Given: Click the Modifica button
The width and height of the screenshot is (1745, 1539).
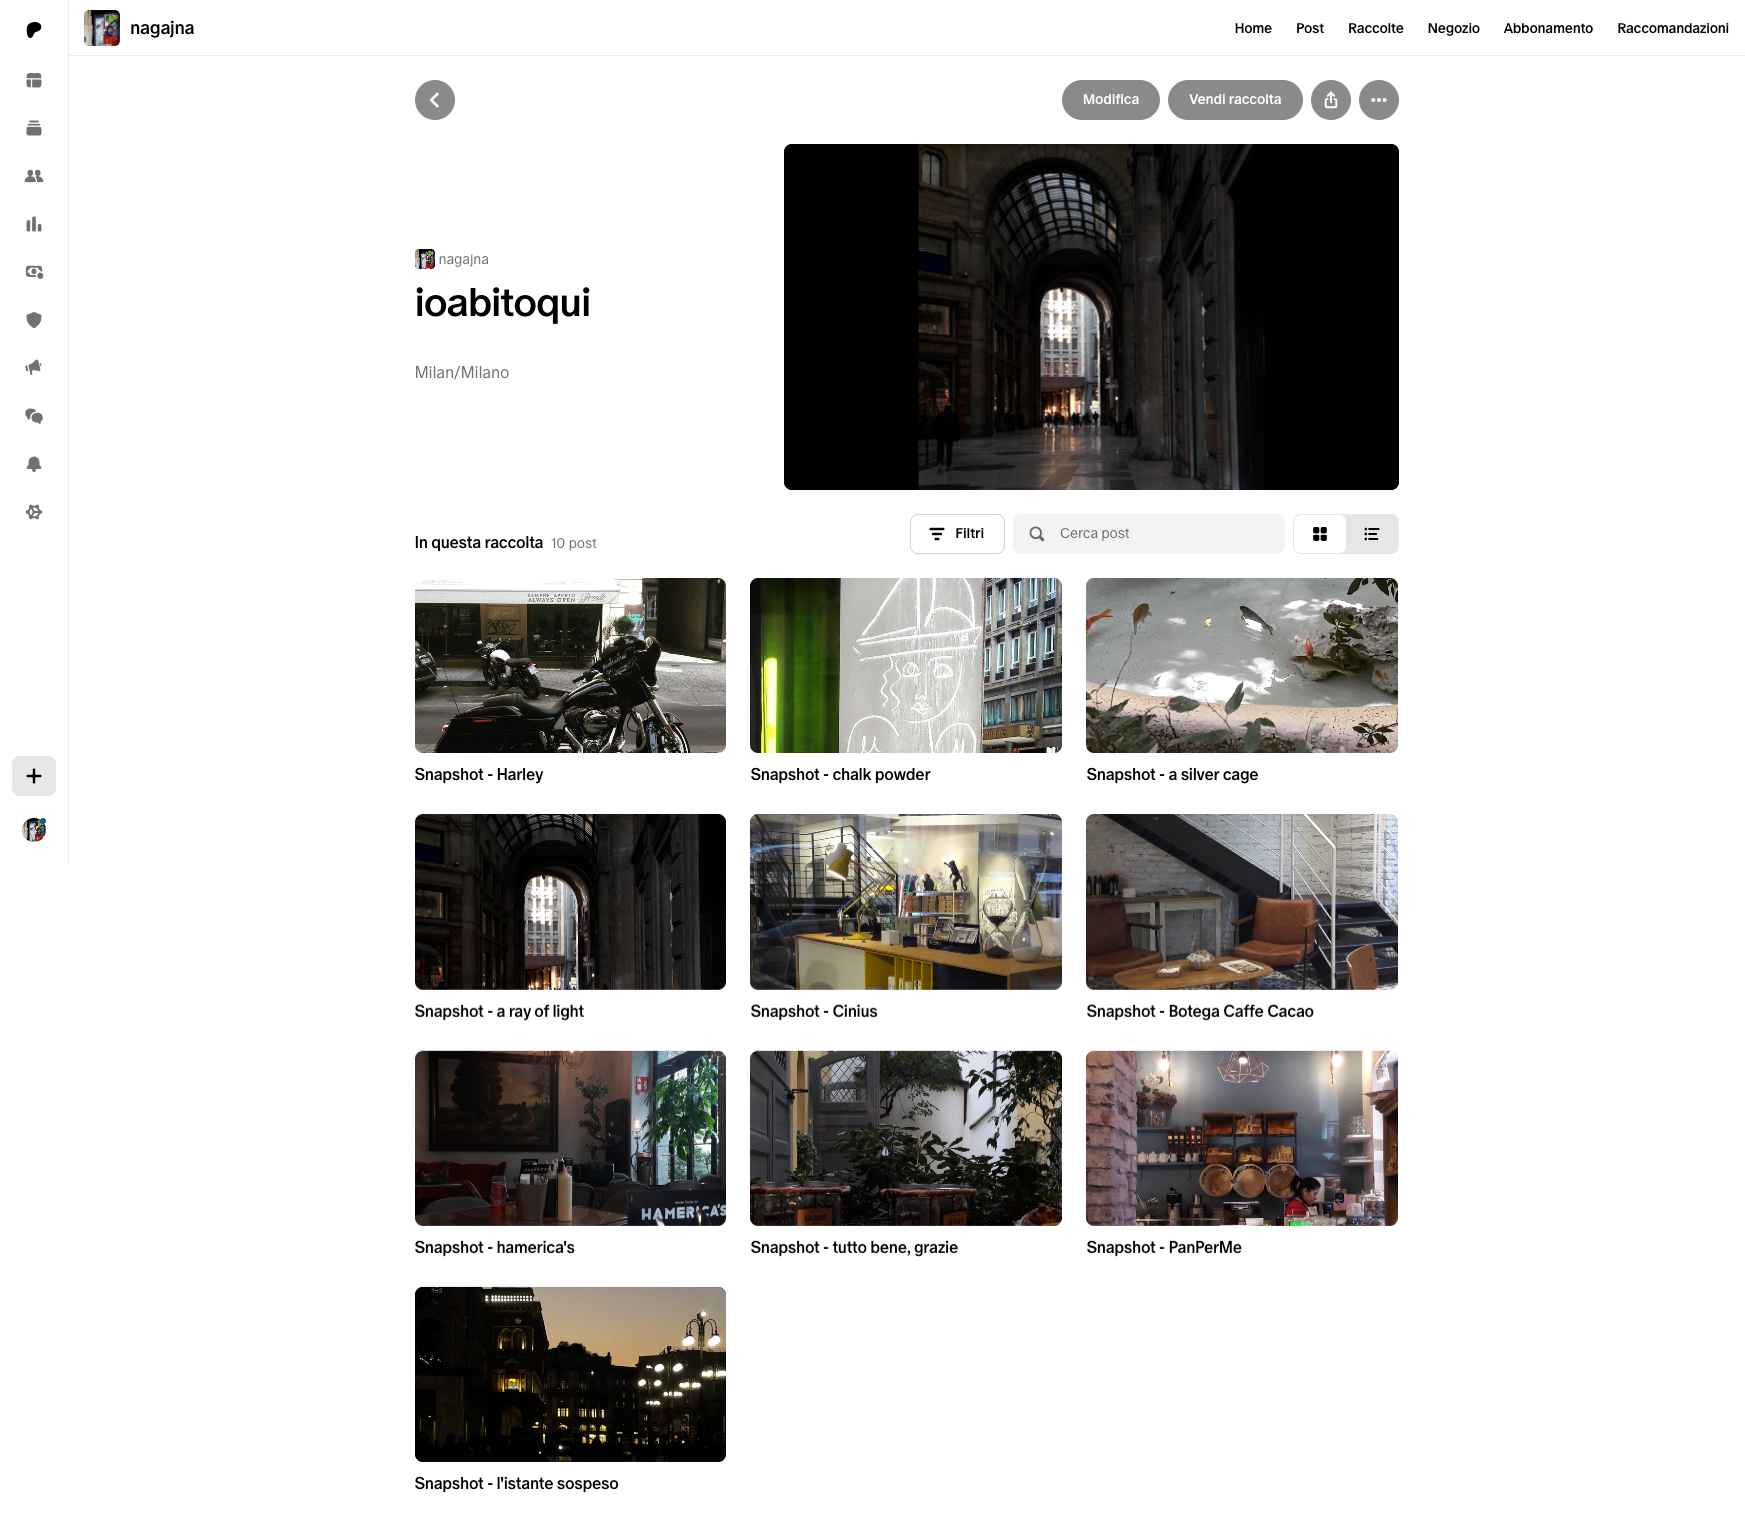Looking at the screenshot, I should pyautogui.click(x=1110, y=100).
